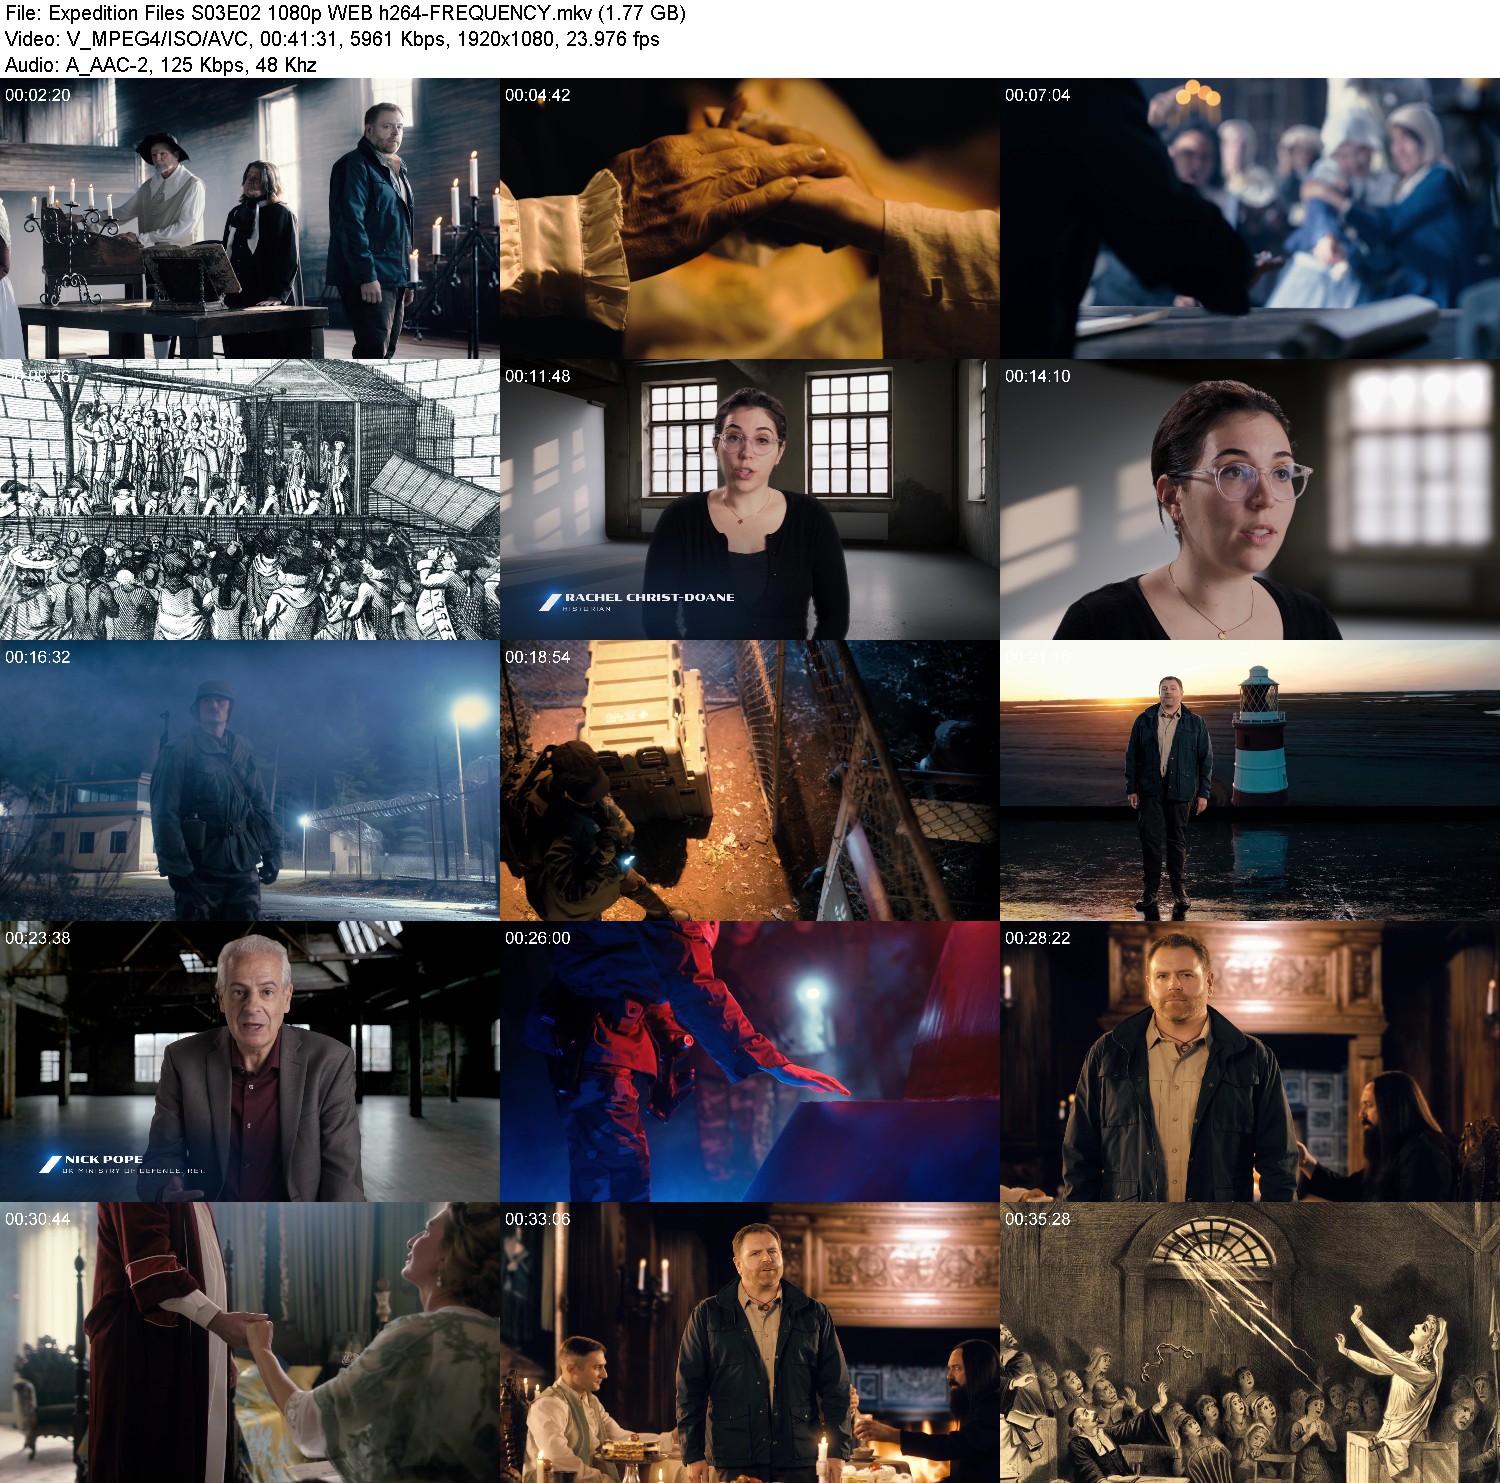Select the thumbnail timestamped 00:18:54
Image resolution: width=1500 pixels, height=1483 pixels.
[750, 781]
